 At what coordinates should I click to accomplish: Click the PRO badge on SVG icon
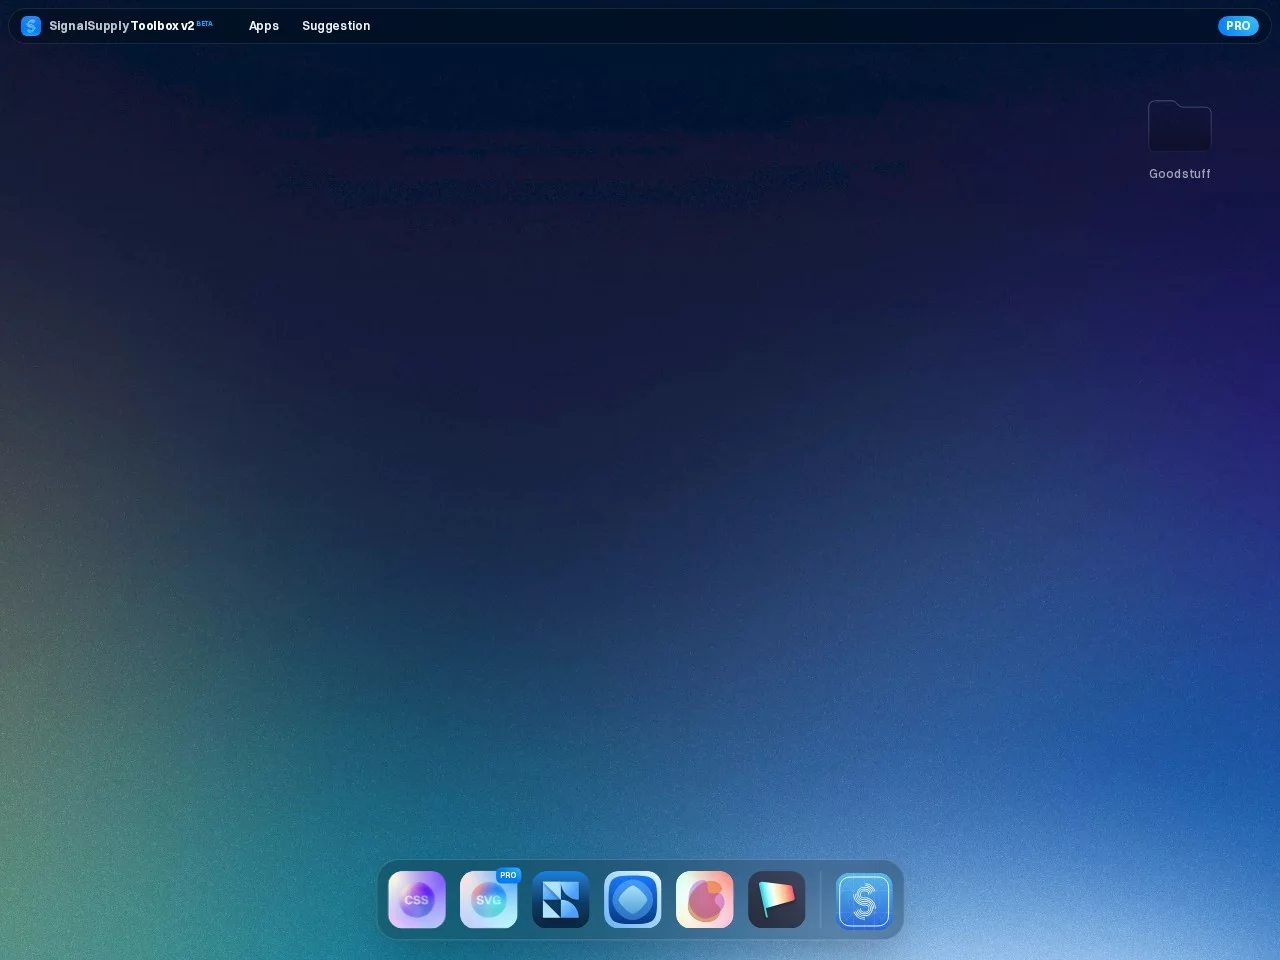coord(508,875)
